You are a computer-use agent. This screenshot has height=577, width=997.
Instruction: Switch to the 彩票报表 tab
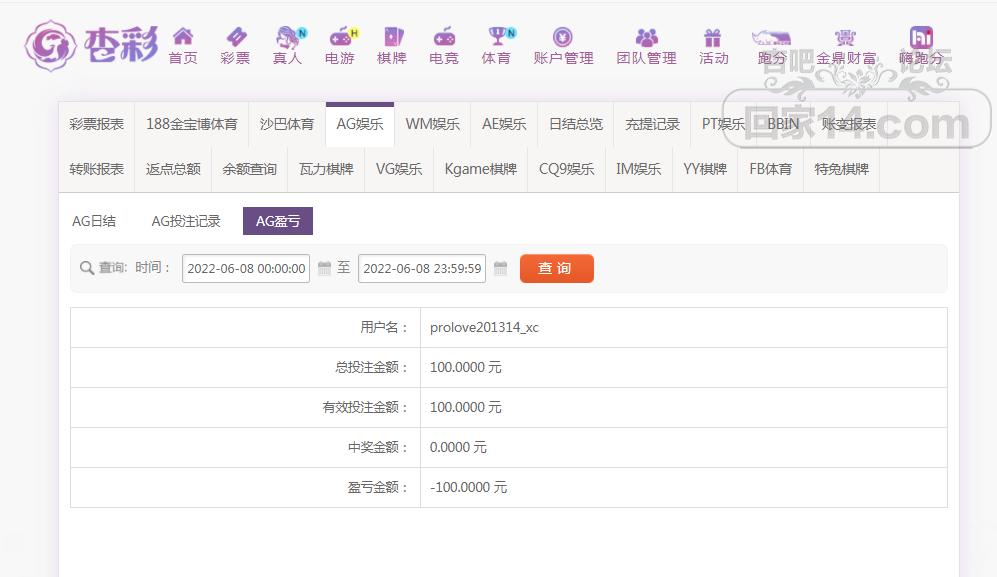(97, 125)
